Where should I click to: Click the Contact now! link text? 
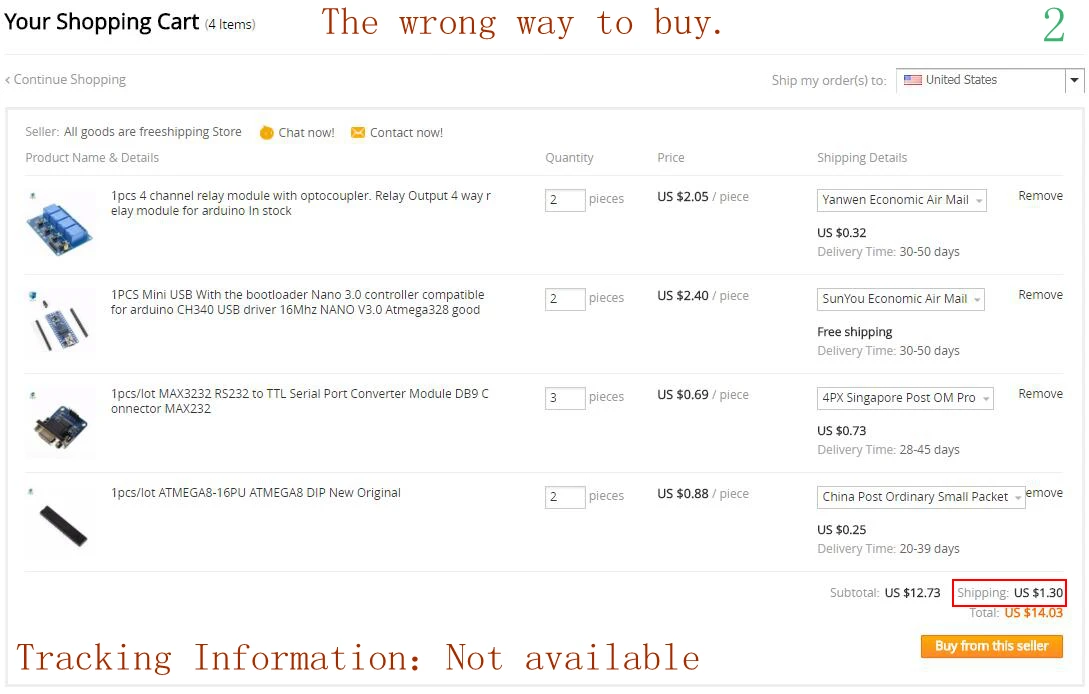pyautogui.click(x=406, y=133)
